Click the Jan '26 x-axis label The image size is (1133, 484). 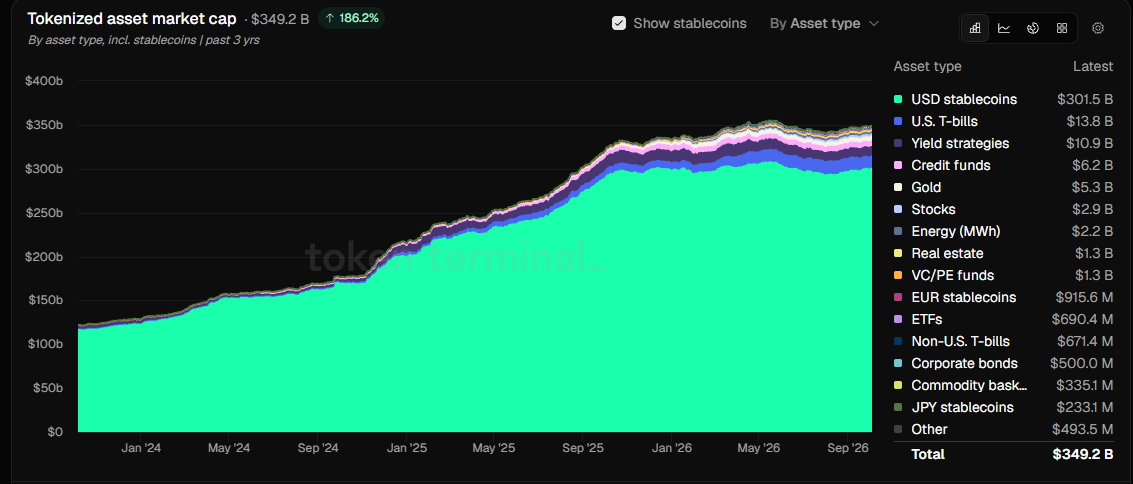tap(671, 448)
